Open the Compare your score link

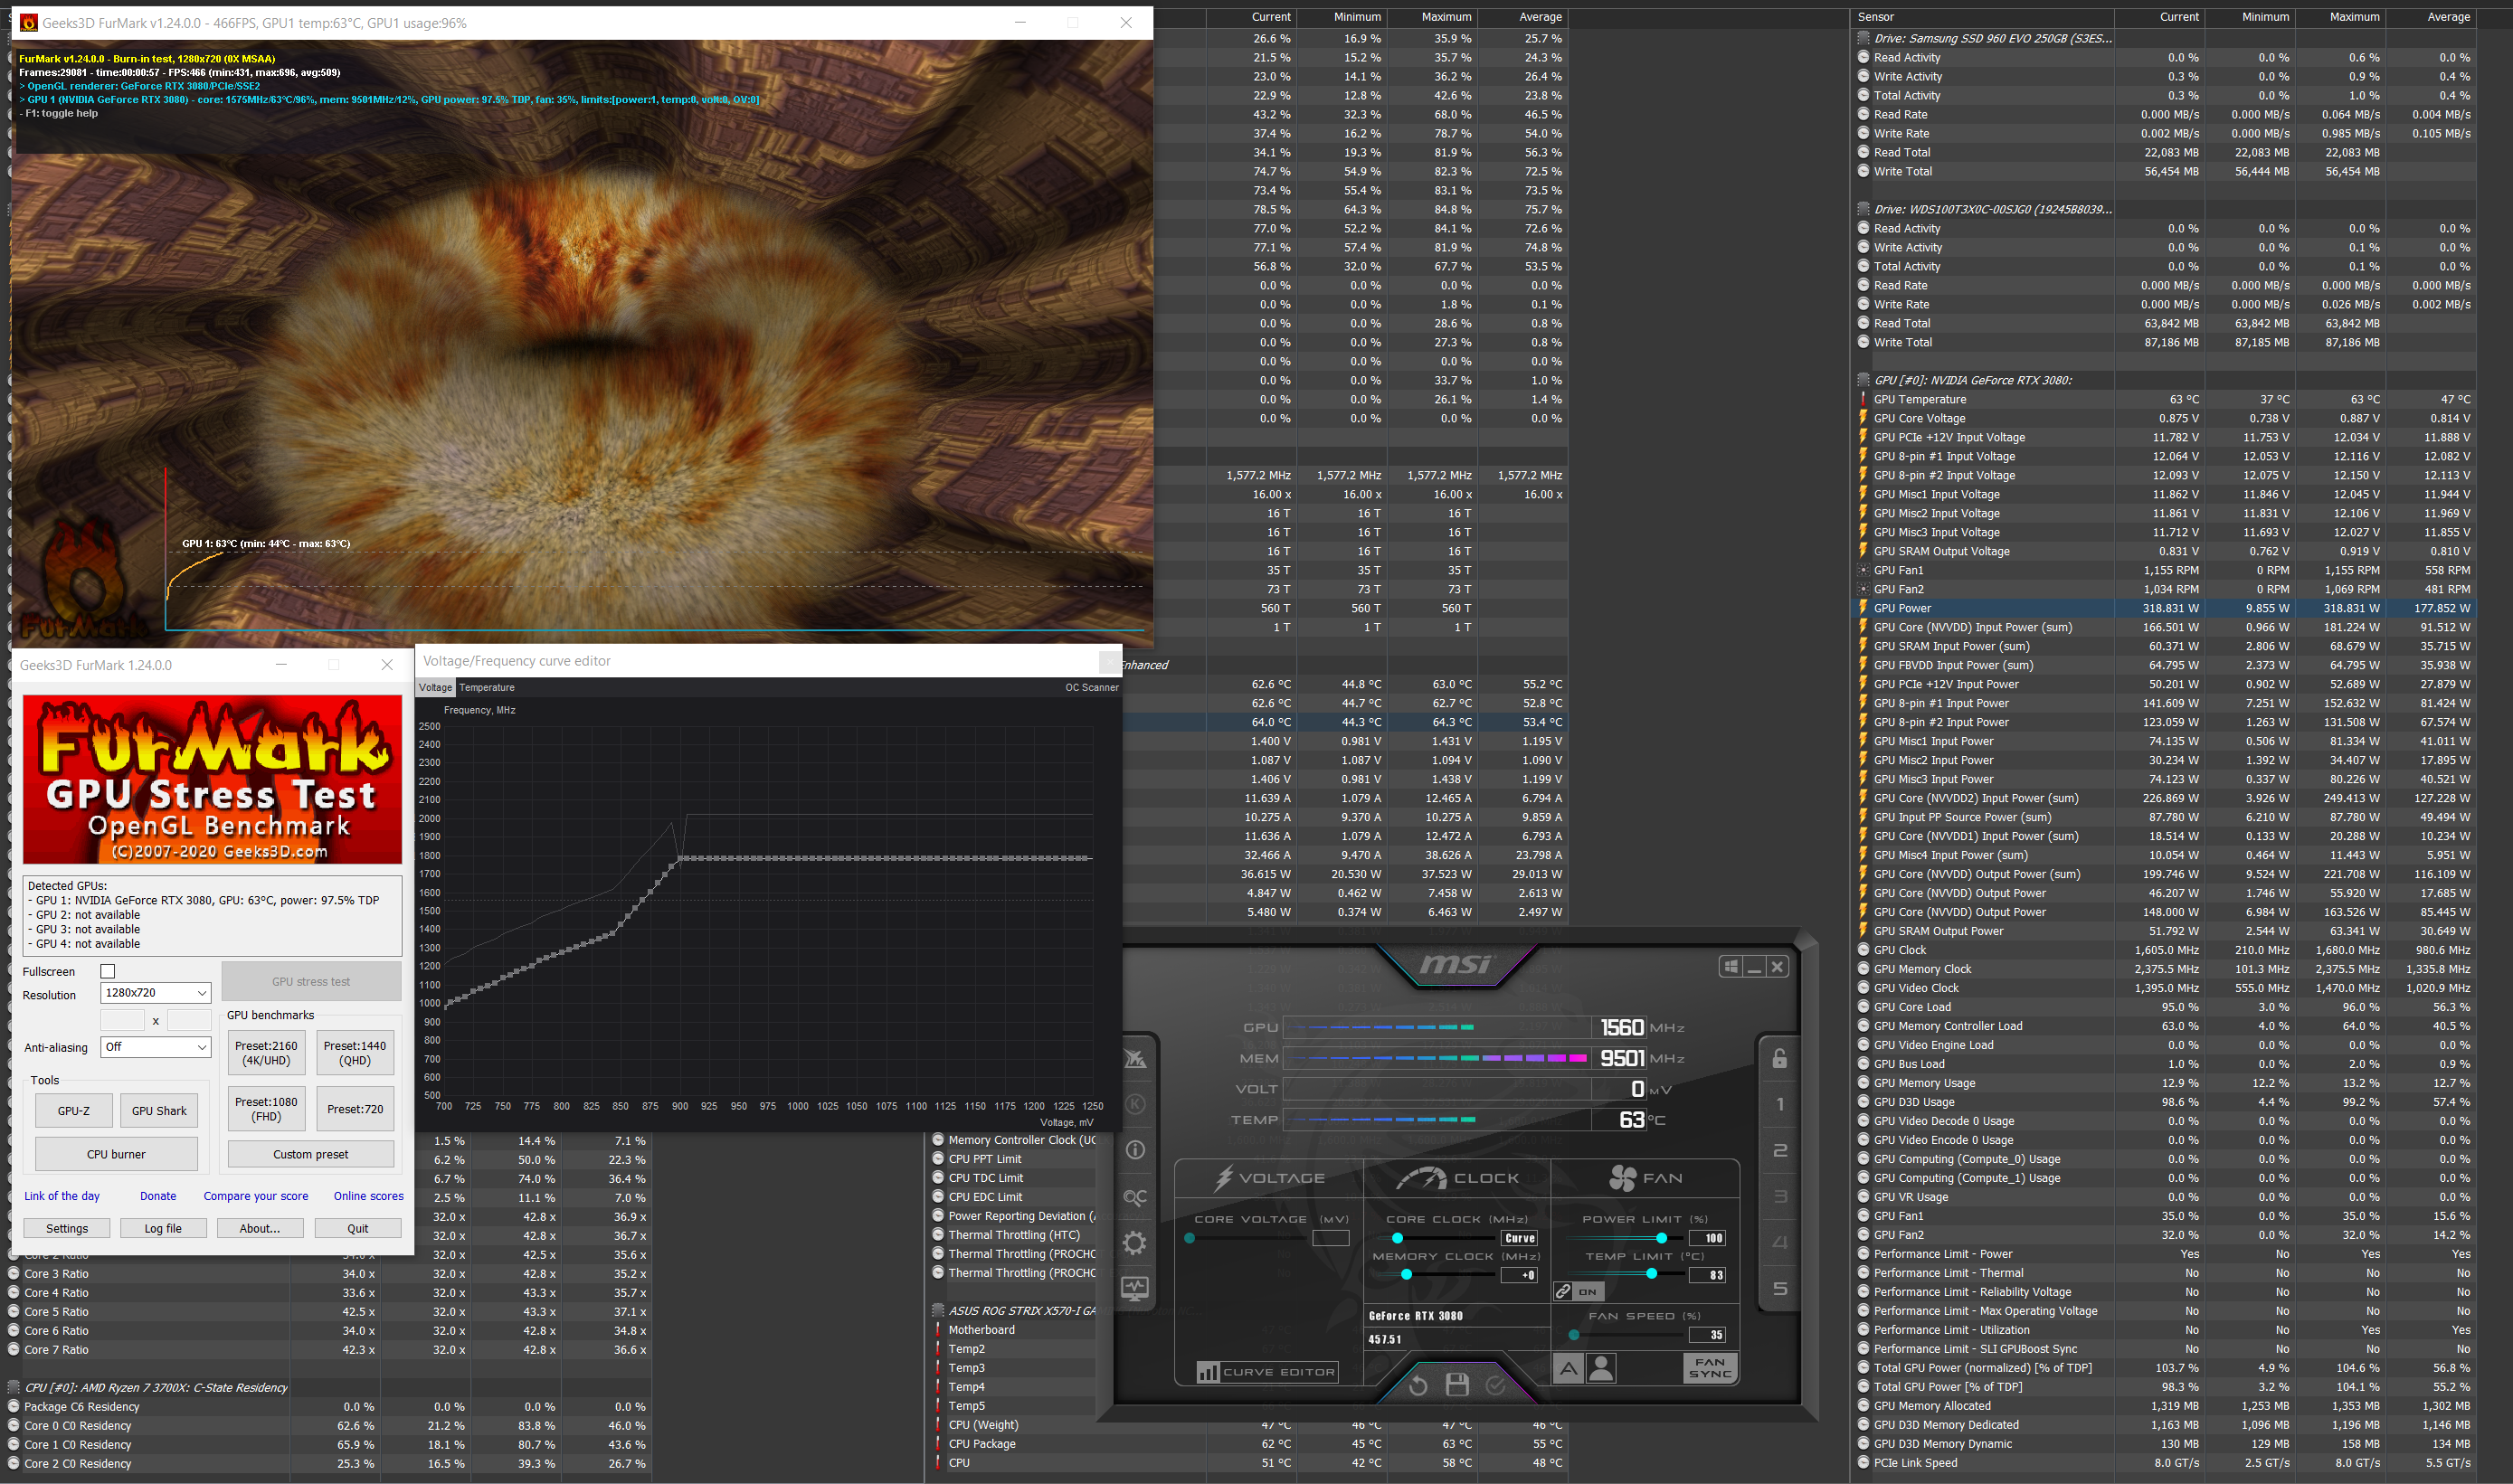point(256,1196)
